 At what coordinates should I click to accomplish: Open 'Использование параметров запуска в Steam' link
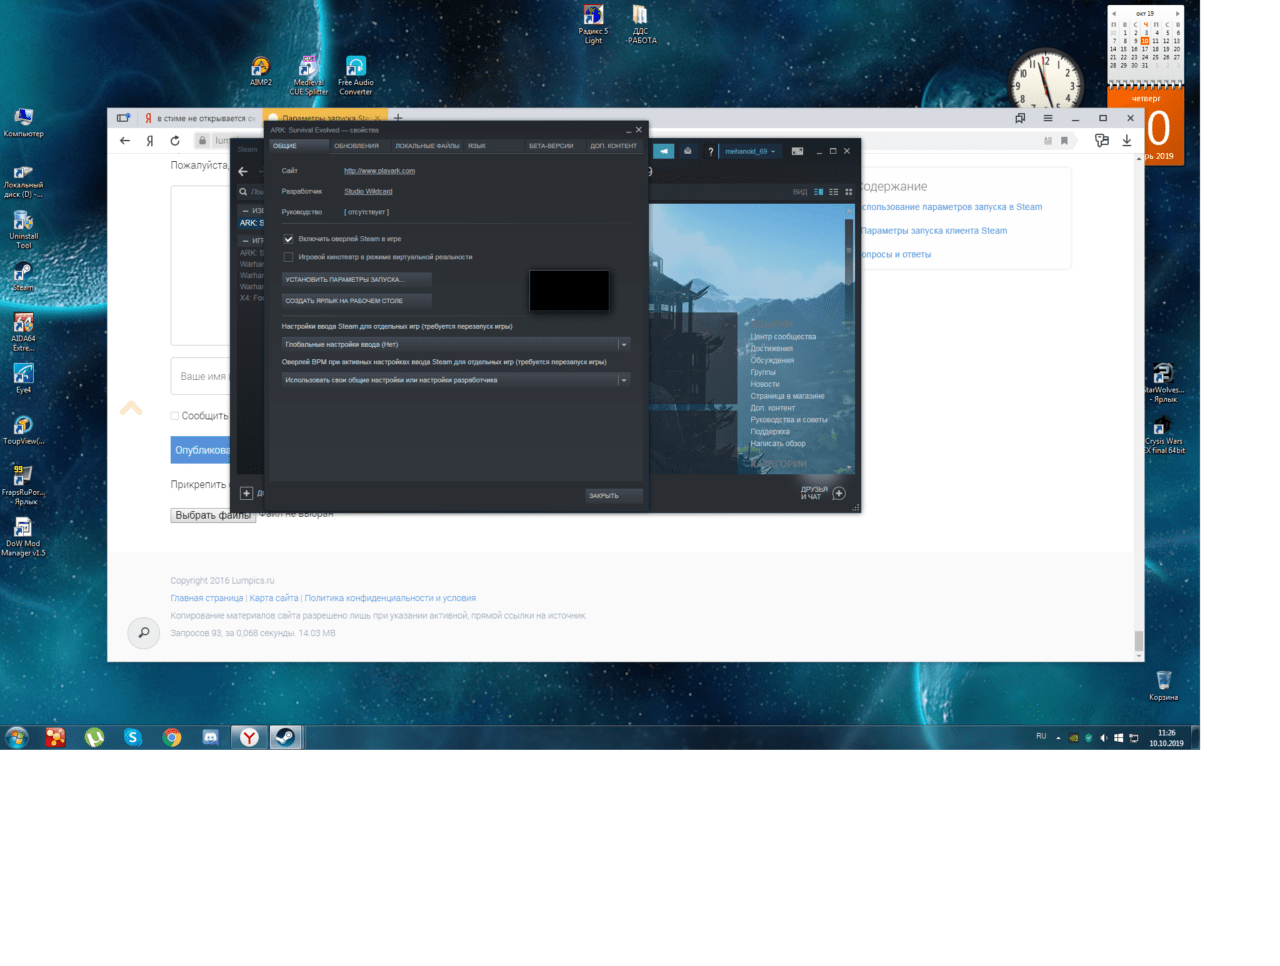(x=951, y=207)
